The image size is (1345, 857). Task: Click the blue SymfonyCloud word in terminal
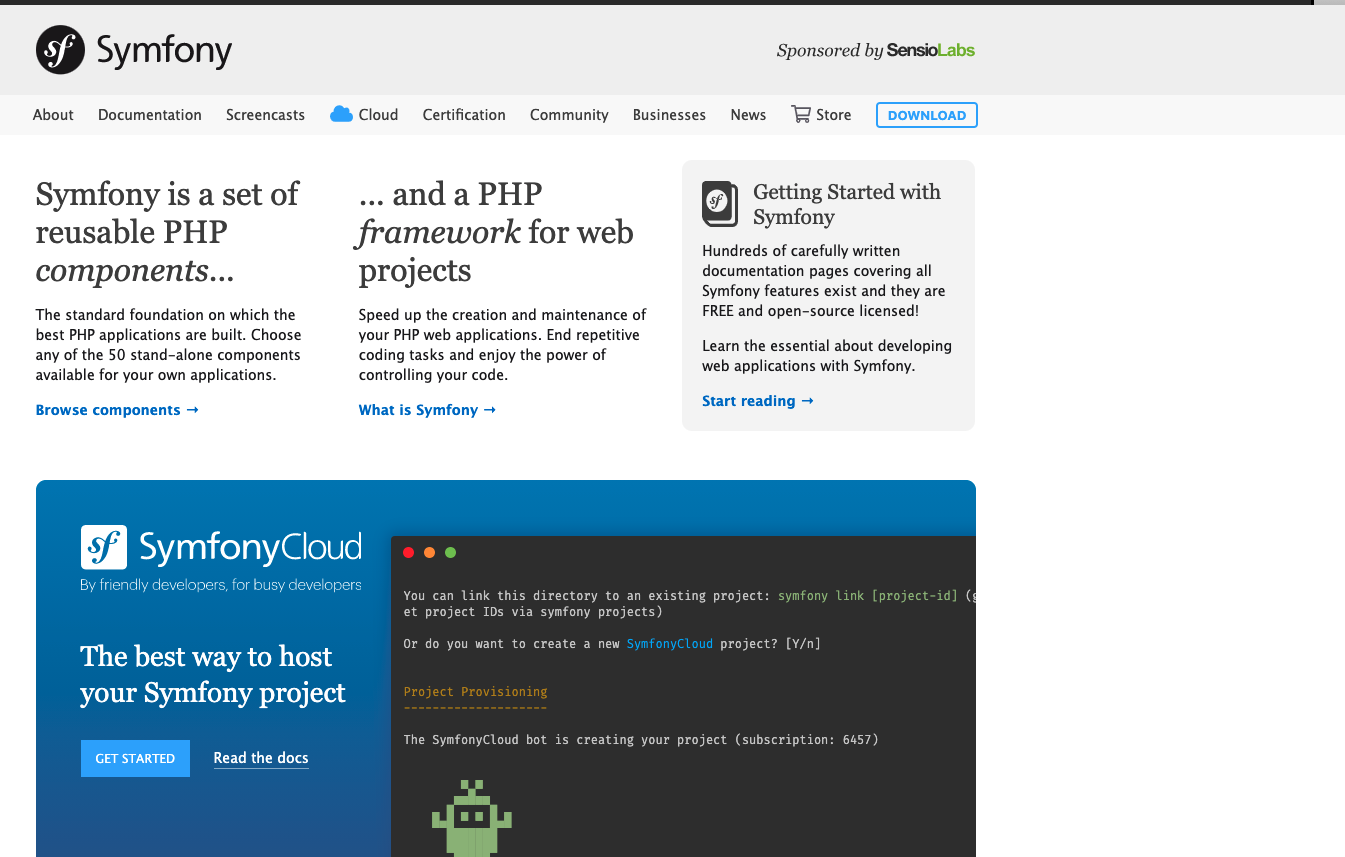[670, 644]
